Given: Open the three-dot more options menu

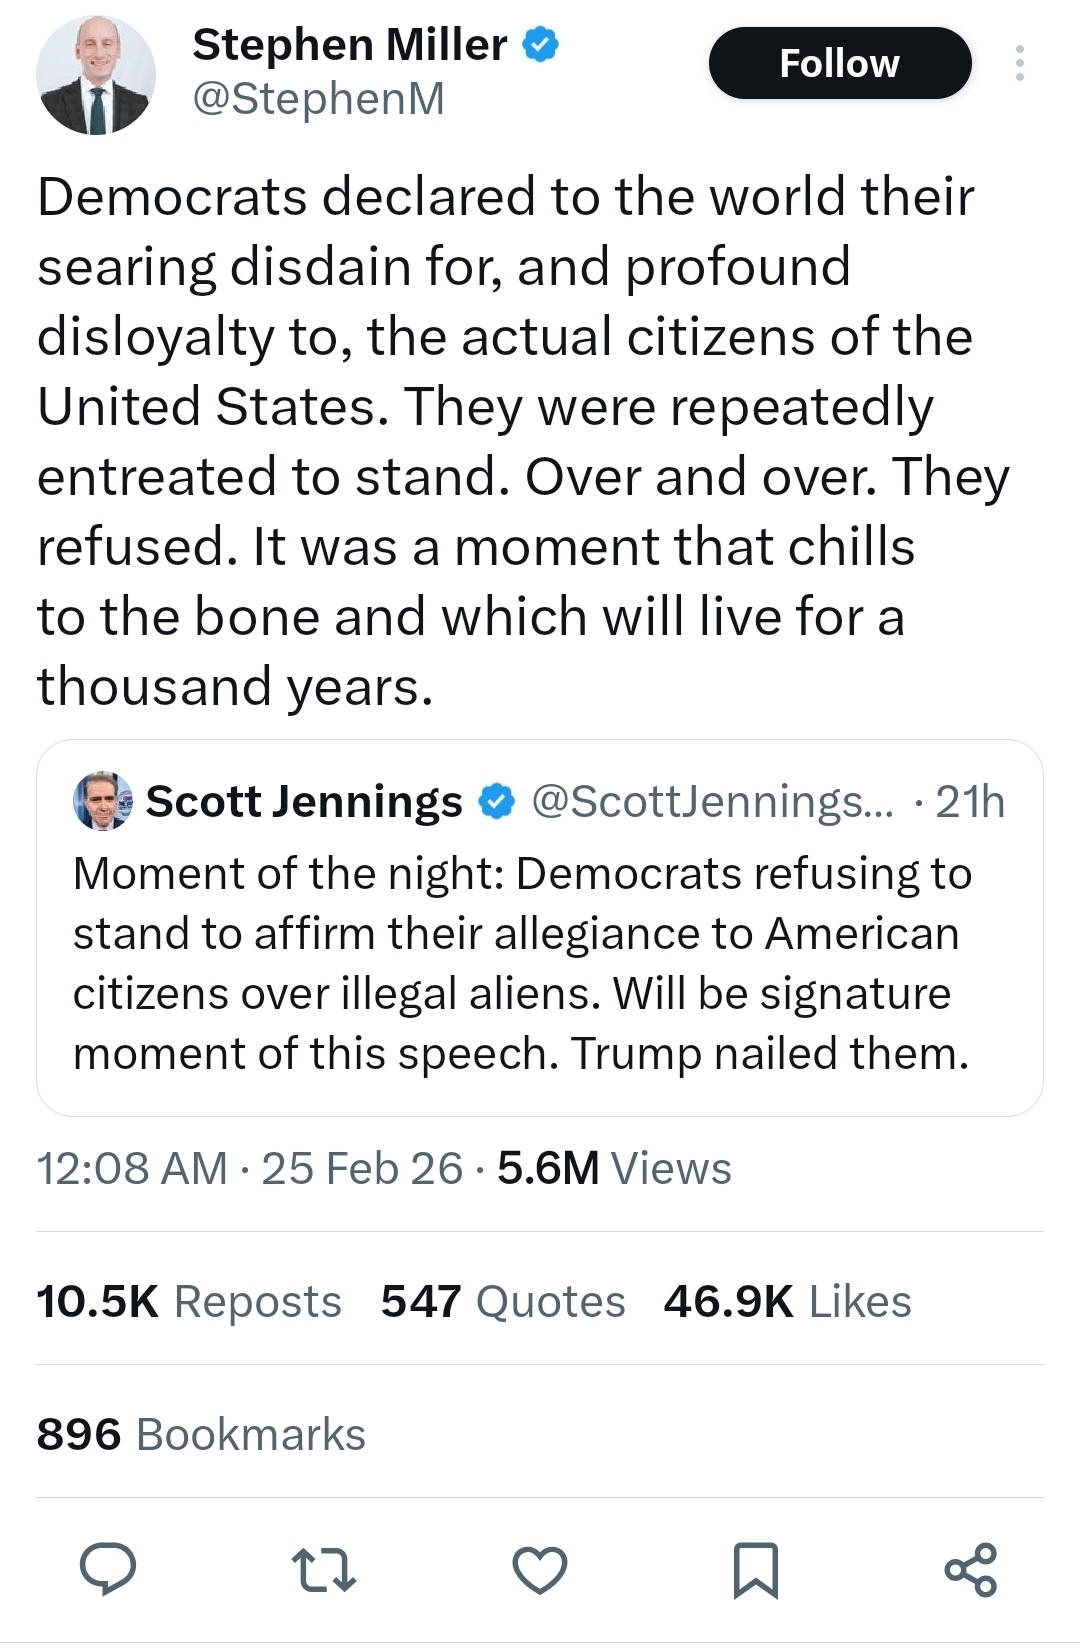Looking at the screenshot, I should click(x=1019, y=63).
